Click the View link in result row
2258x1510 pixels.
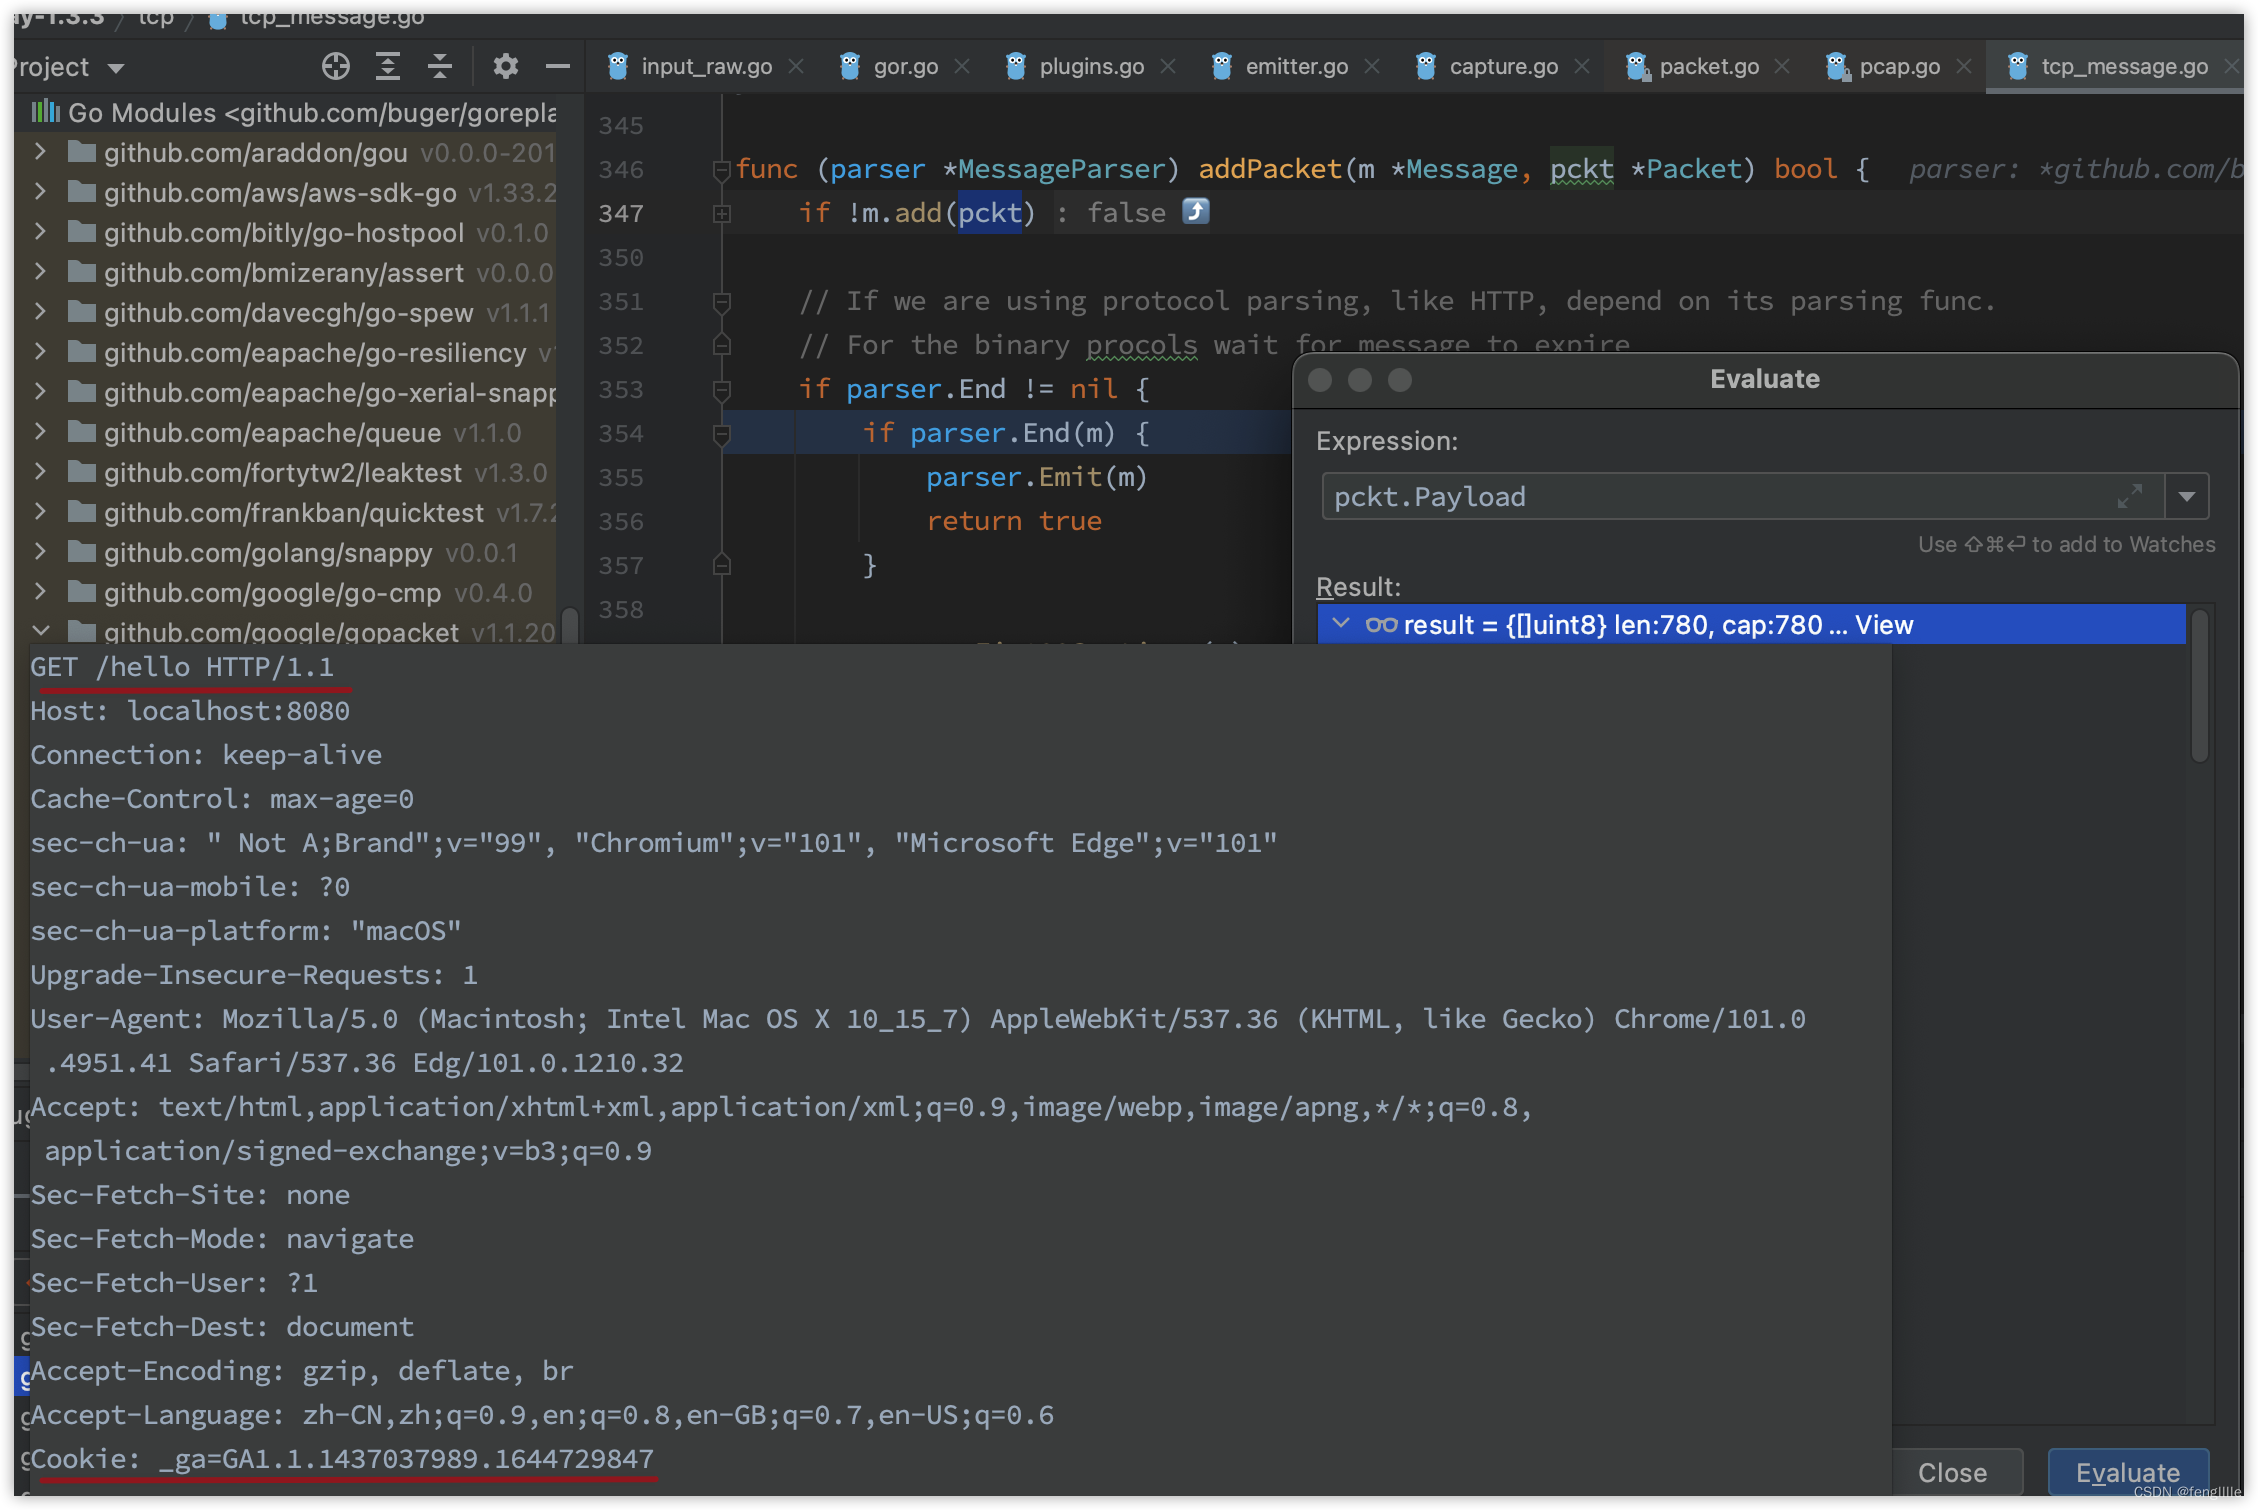[x=1884, y=625]
